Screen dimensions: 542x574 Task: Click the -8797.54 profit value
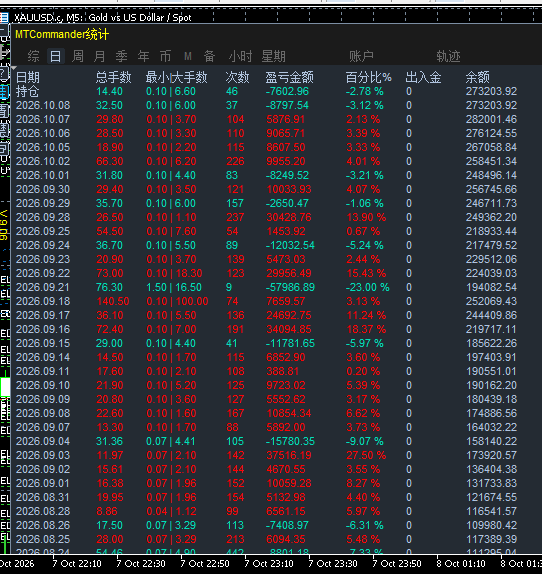click(287, 105)
